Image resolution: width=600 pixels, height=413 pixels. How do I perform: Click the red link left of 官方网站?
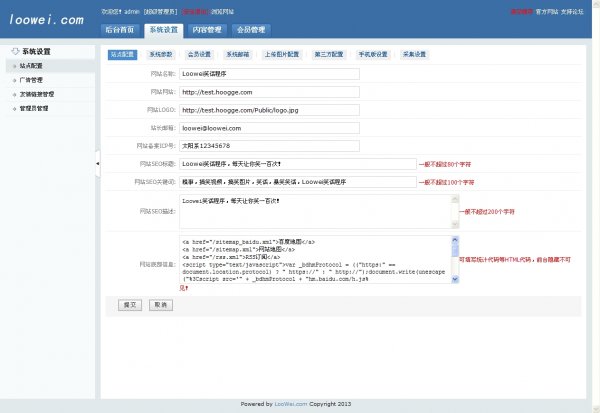(x=522, y=12)
